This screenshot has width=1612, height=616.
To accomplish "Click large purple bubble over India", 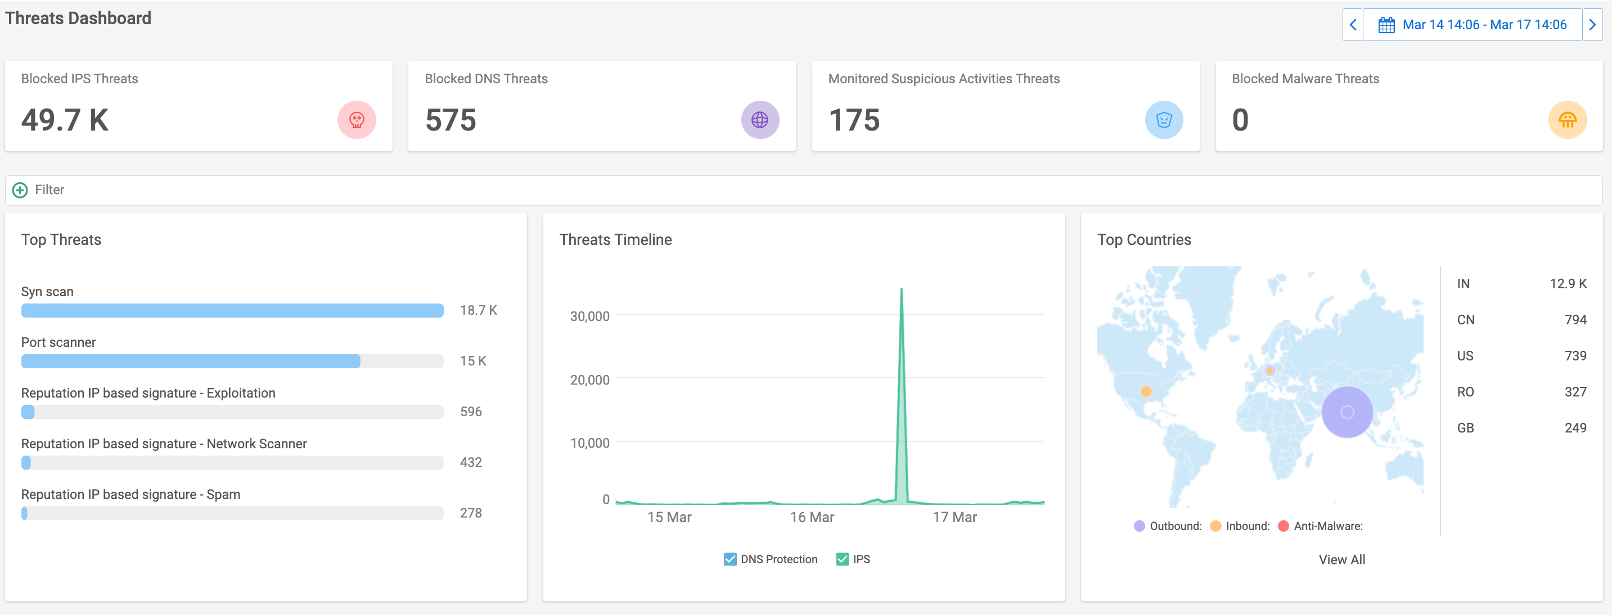I will coord(1347,412).
